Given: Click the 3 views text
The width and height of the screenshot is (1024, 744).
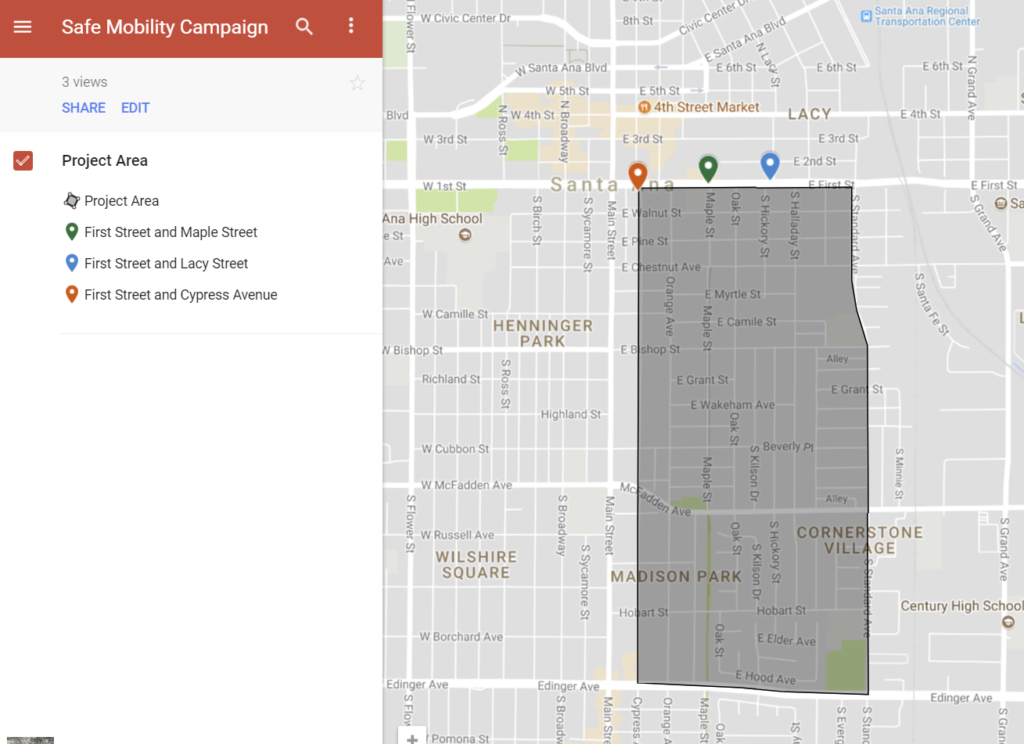Looking at the screenshot, I should tap(84, 82).
